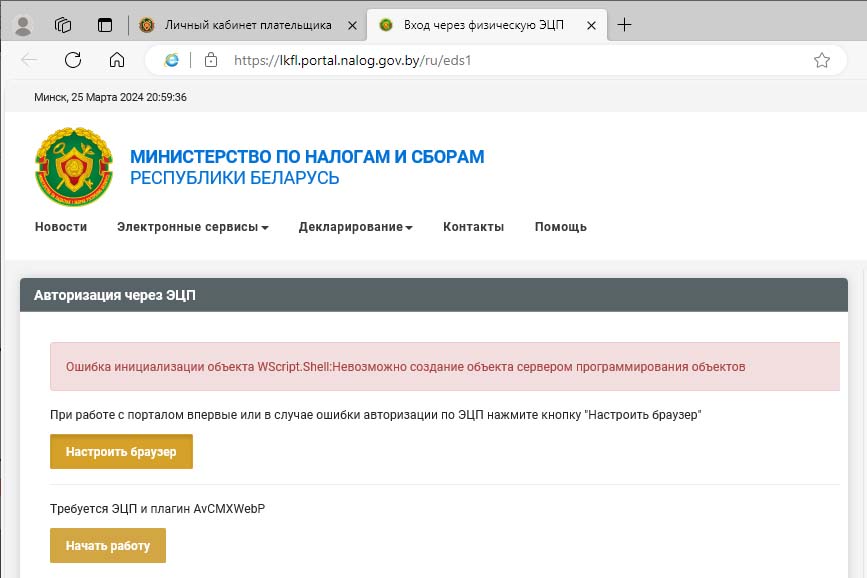Switch to 'Личный кабинет плательщика' tab
The width and height of the screenshot is (867, 578).
pyautogui.click(x=246, y=25)
